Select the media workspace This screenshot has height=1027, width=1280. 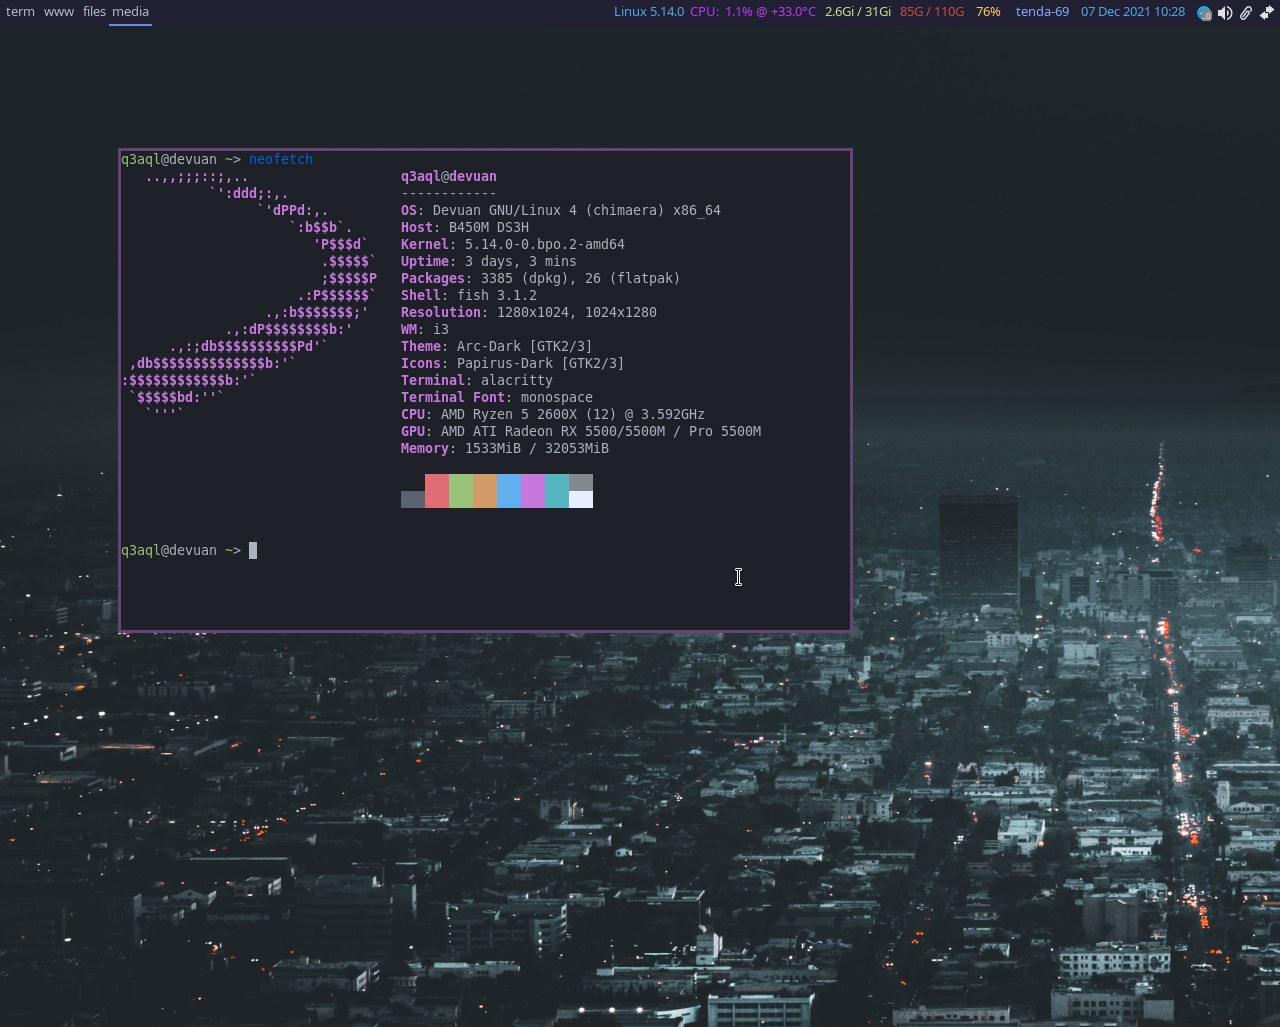[130, 12]
